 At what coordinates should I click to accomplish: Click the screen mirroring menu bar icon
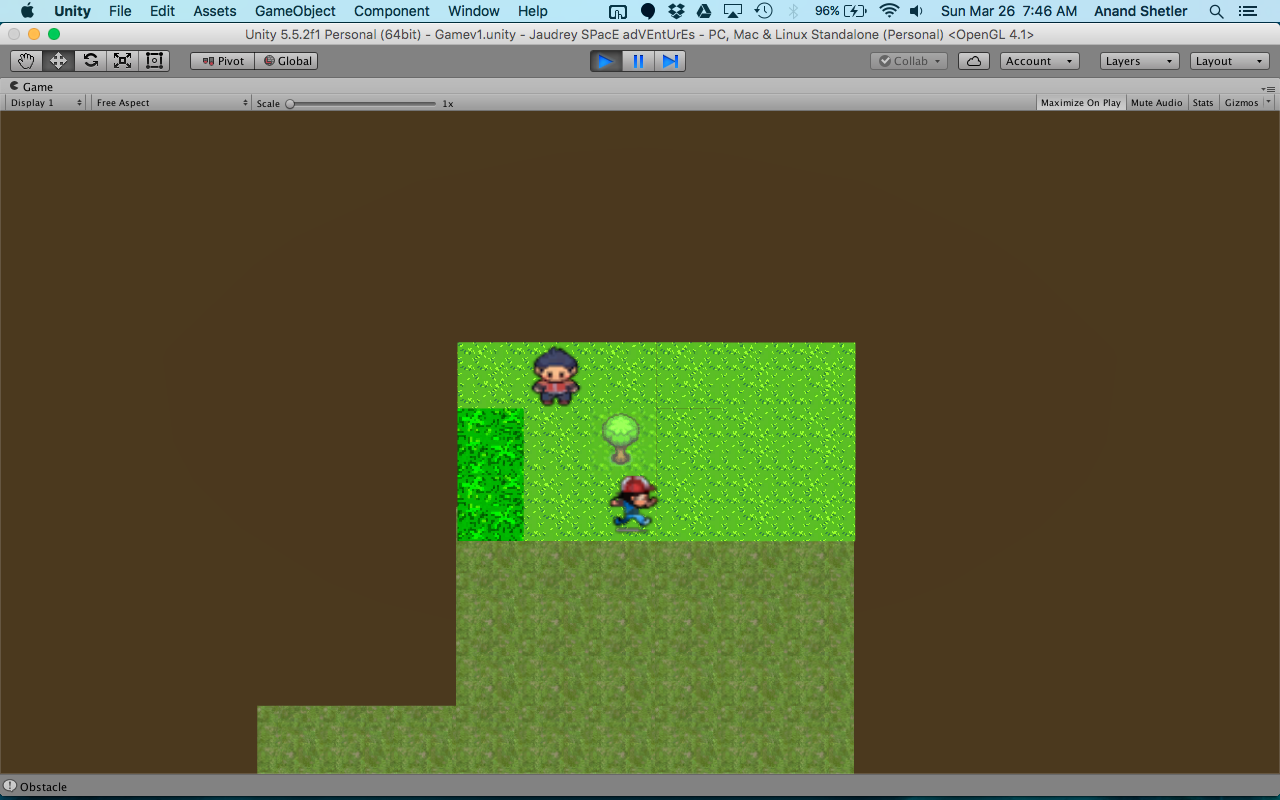[x=618, y=11]
